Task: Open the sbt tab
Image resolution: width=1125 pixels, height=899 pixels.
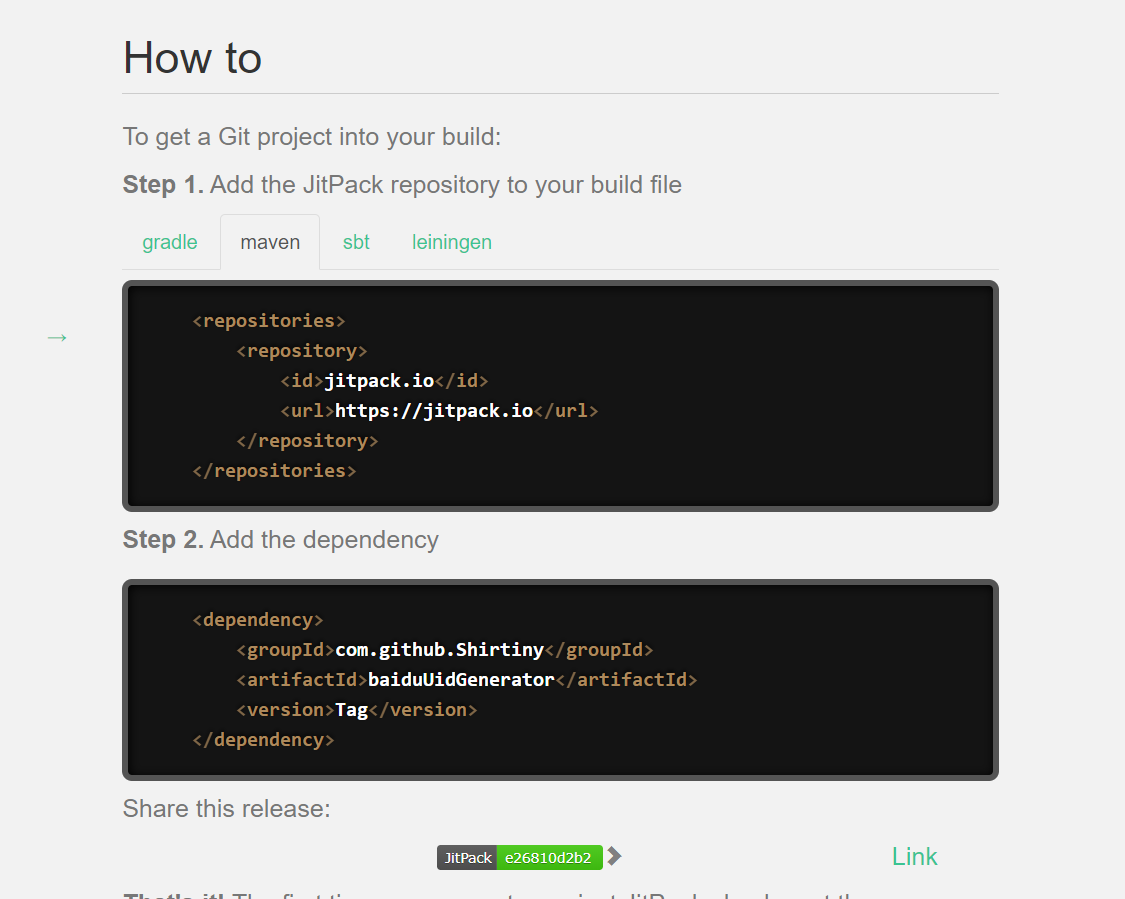Action: (356, 243)
